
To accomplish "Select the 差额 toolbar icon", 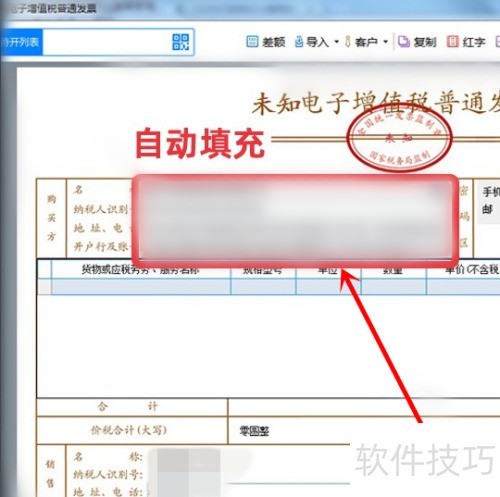I will [x=252, y=42].
